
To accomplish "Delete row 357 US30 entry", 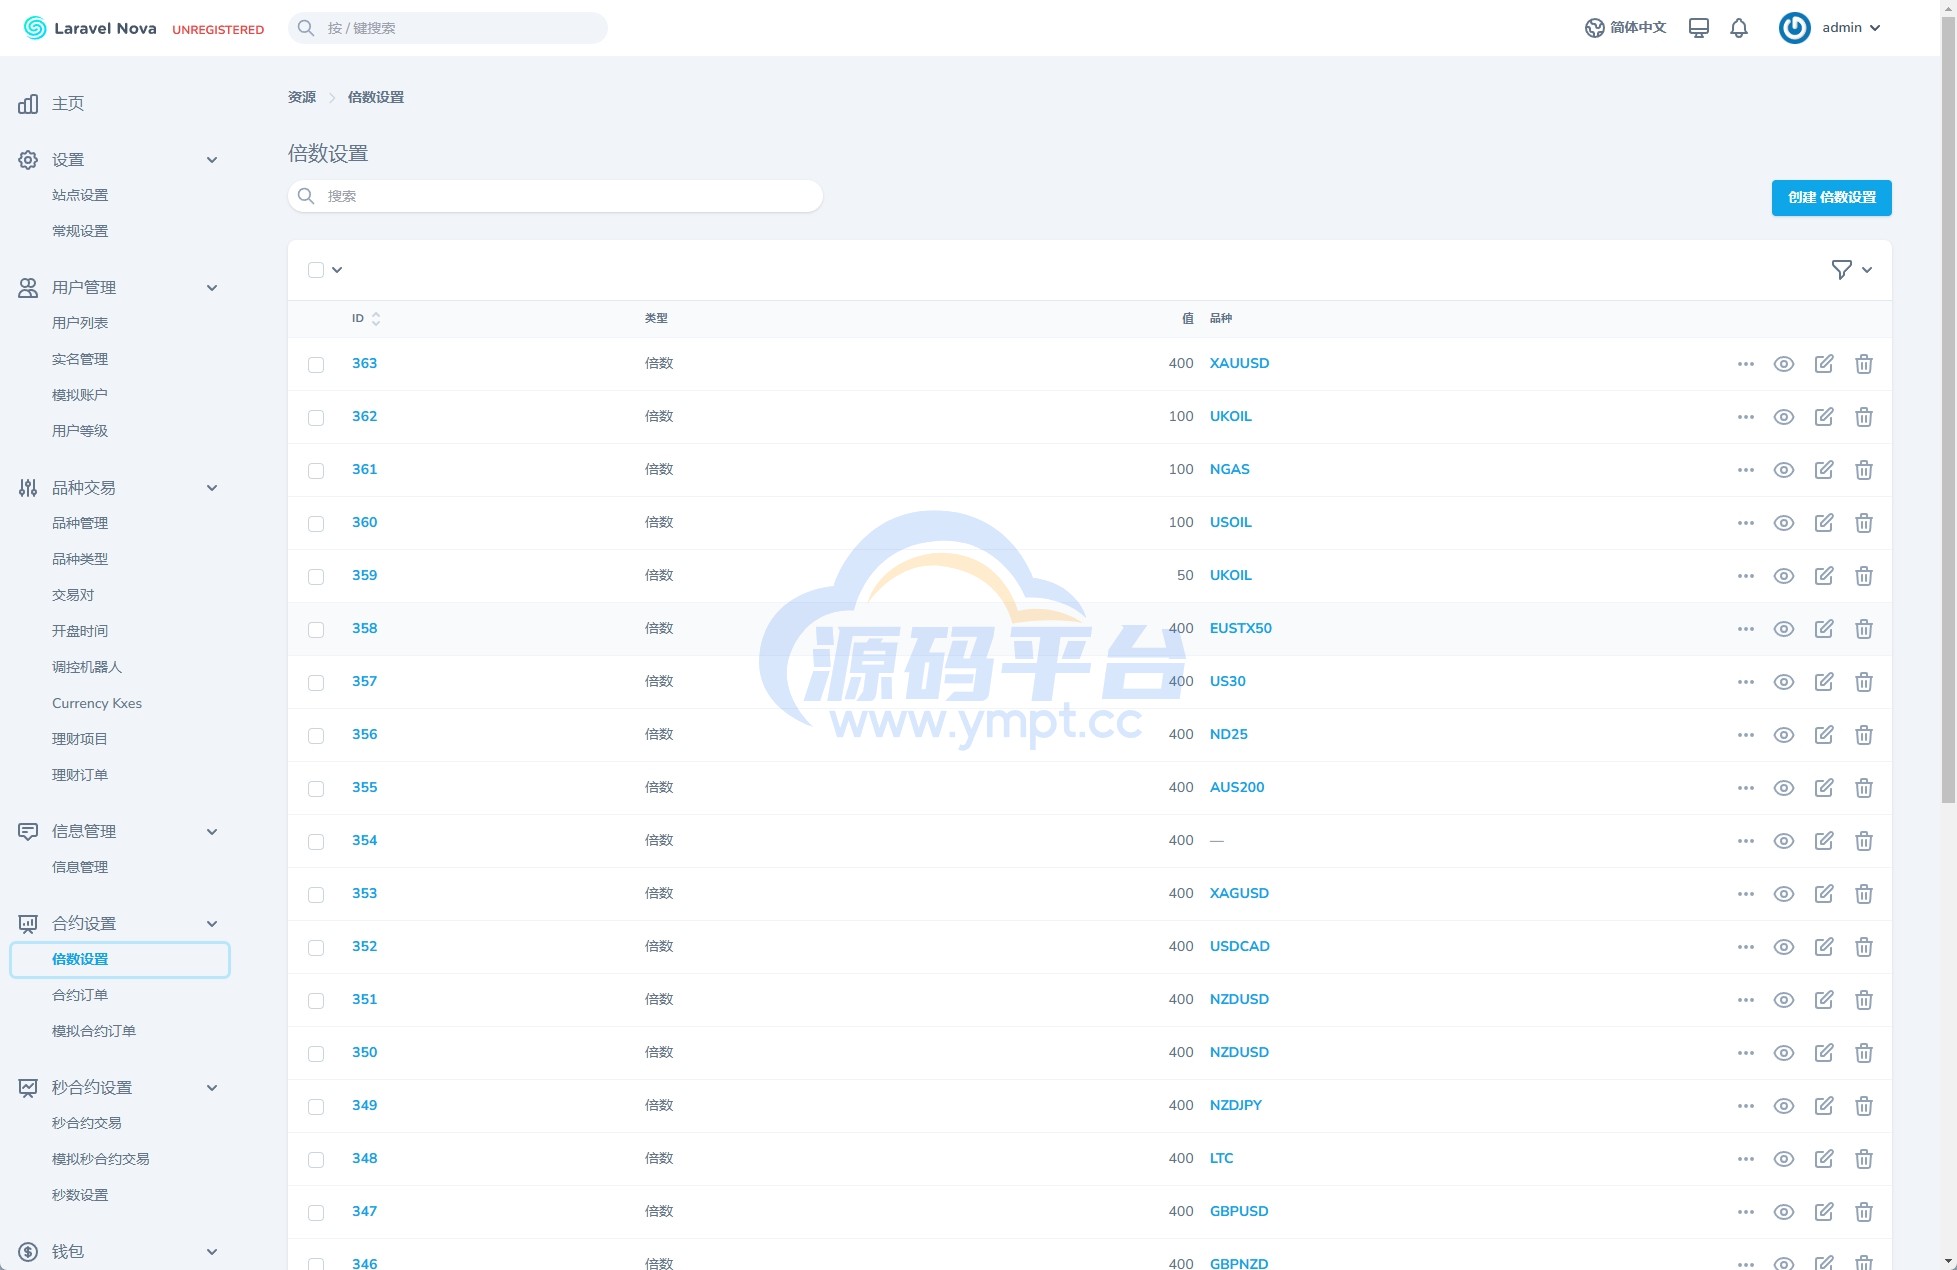I will [x=1864, y=682].
